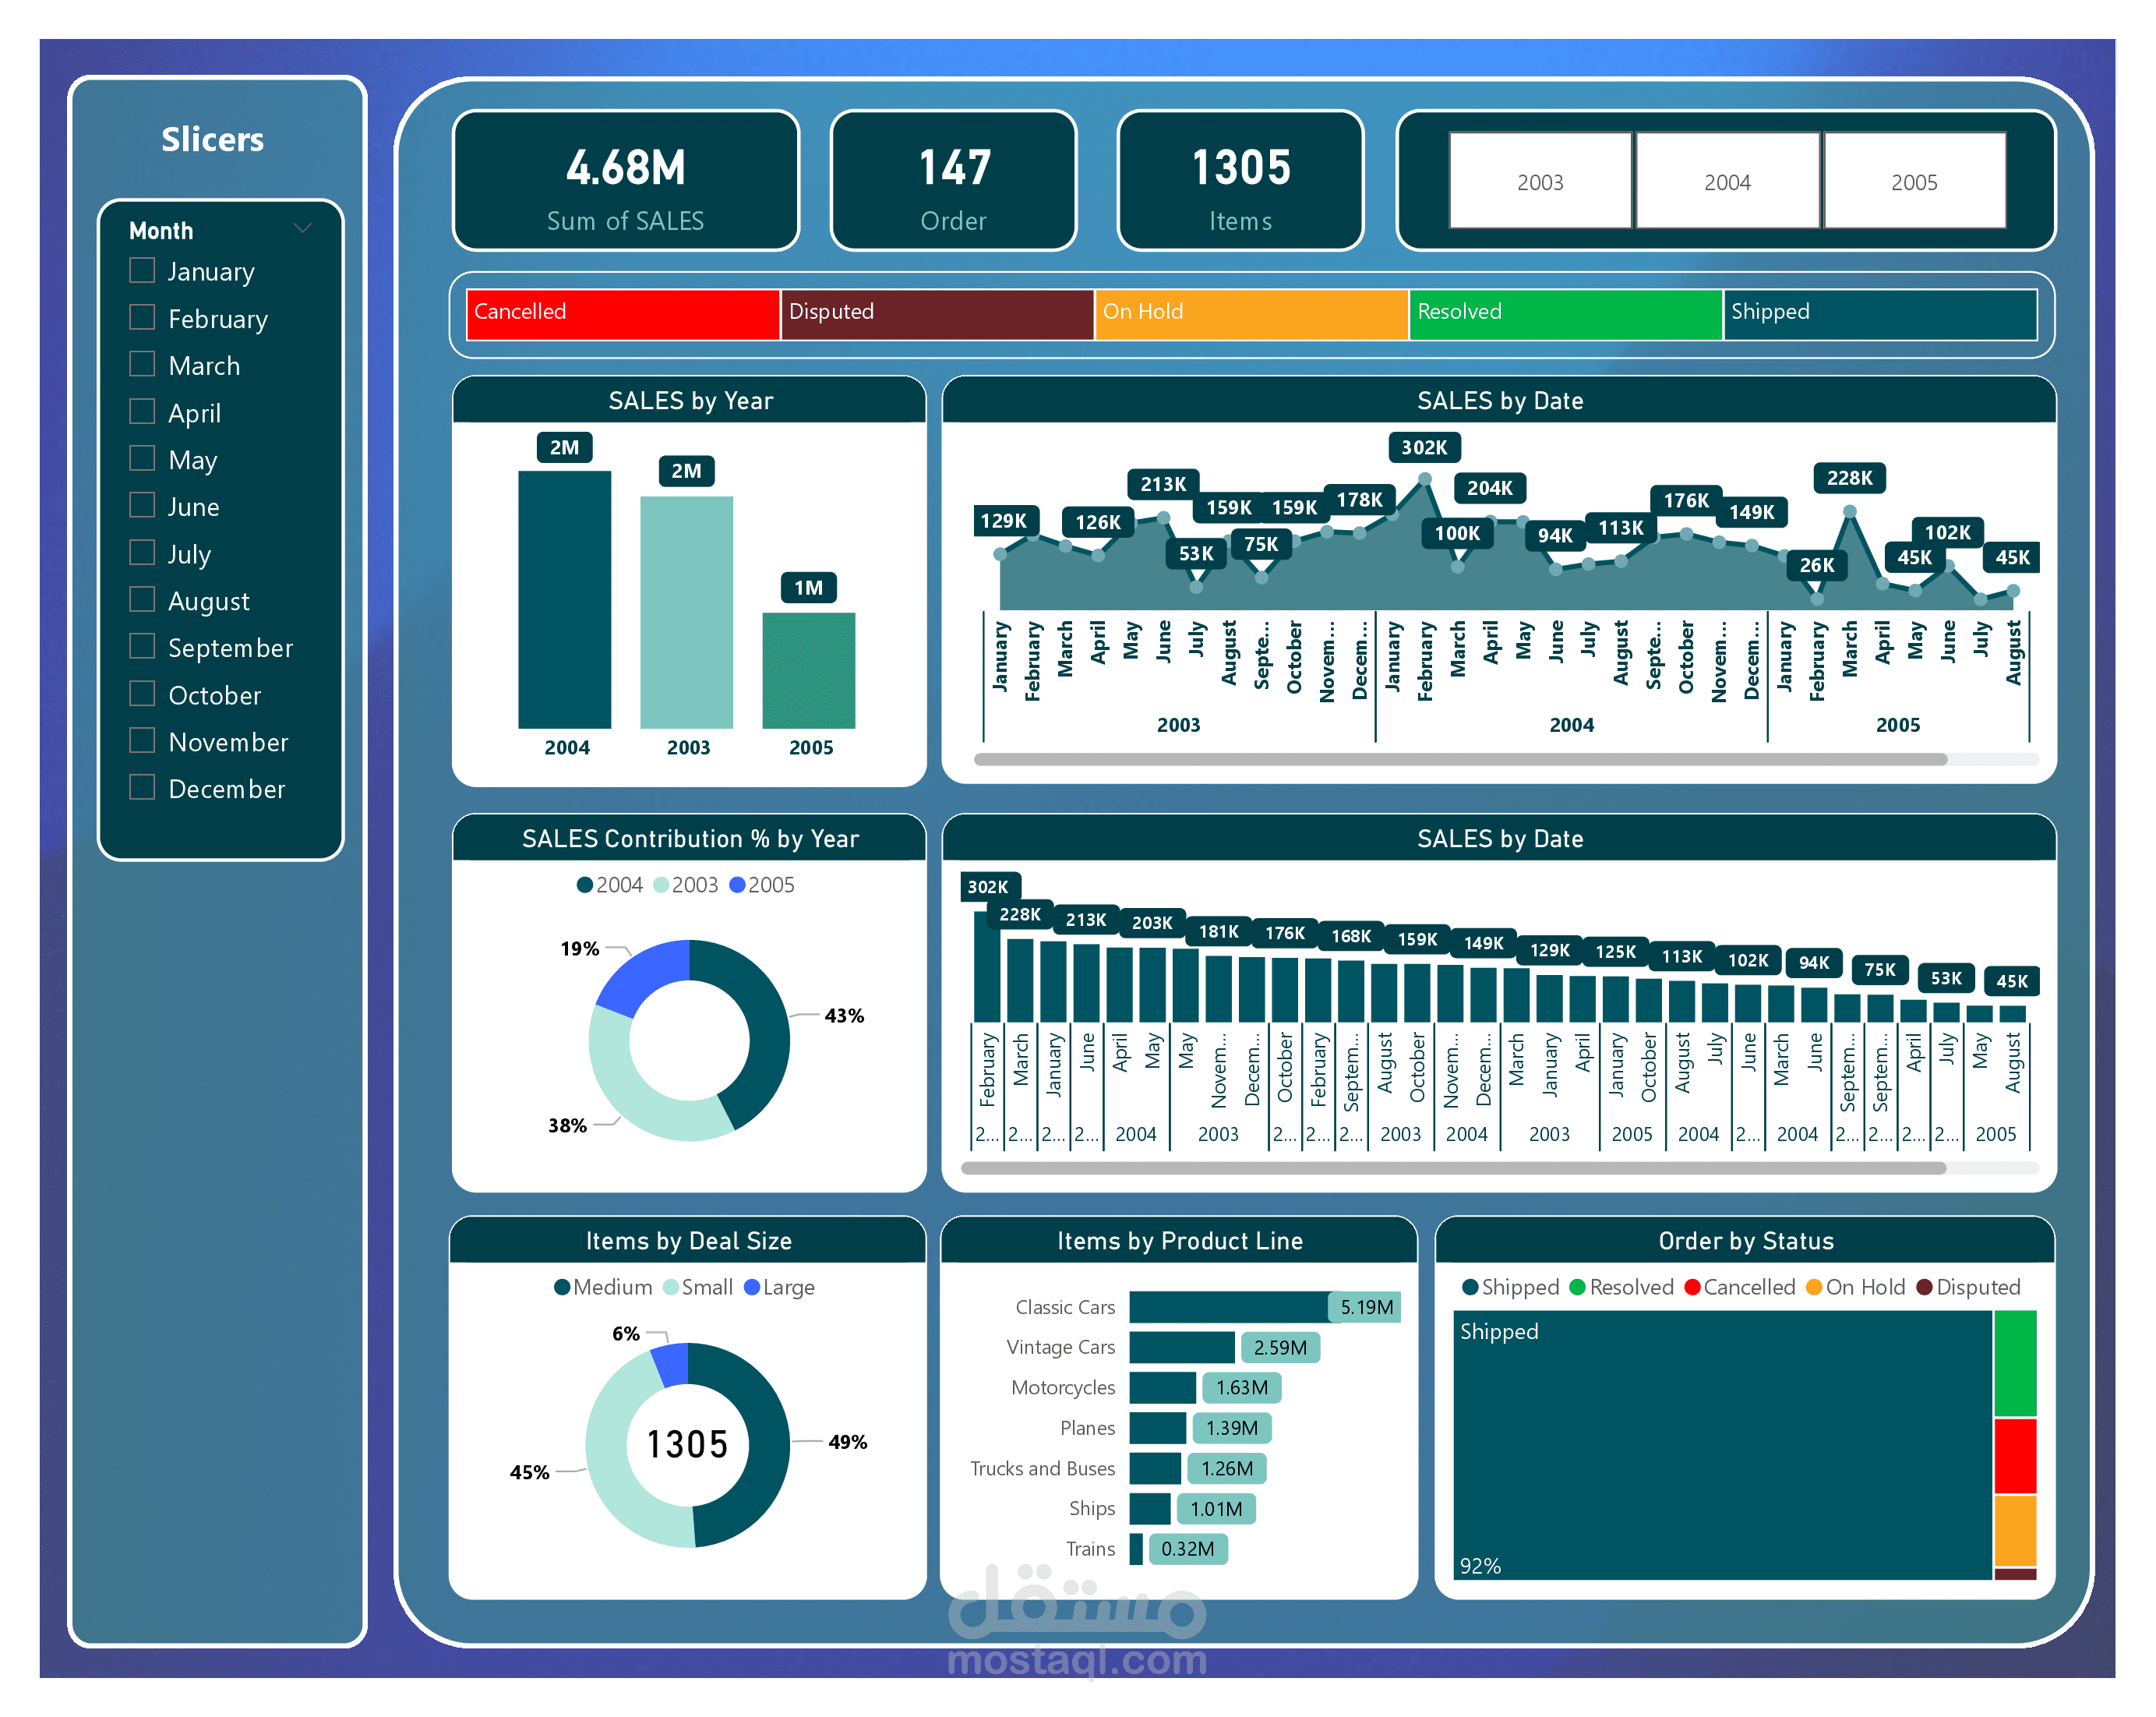Image resolution: width=2156 pixels, height=1717 pixels.
Task: Check the January month checkbox
Action: [x=142, y=271]
